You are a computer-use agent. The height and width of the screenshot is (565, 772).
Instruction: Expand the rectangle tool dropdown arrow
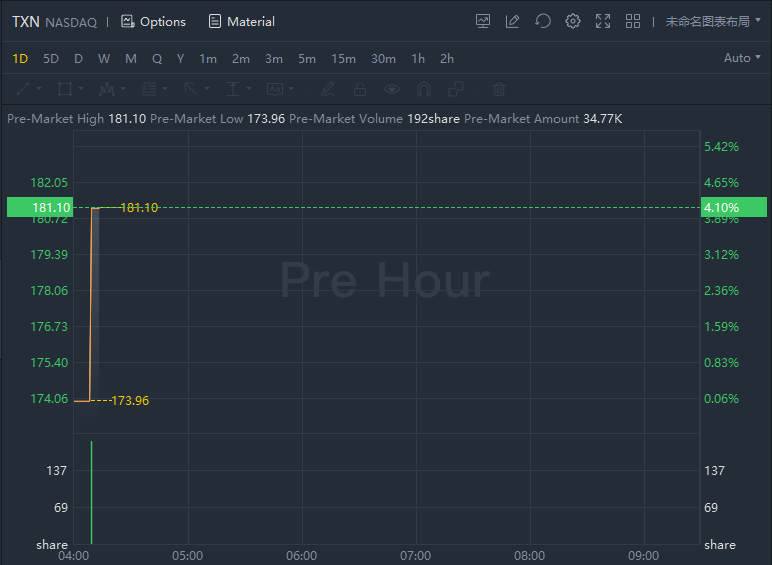[x=81, y=89]
